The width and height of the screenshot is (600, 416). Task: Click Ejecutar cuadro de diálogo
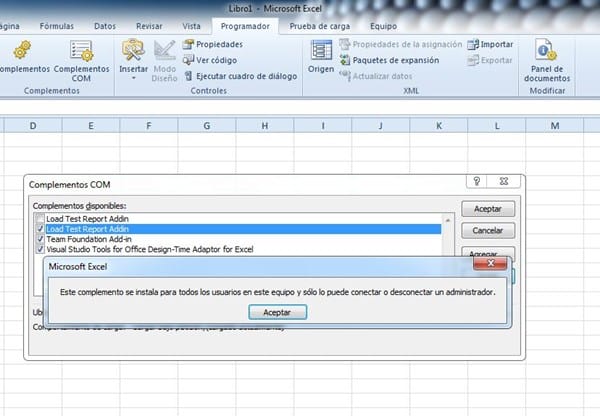235,76
